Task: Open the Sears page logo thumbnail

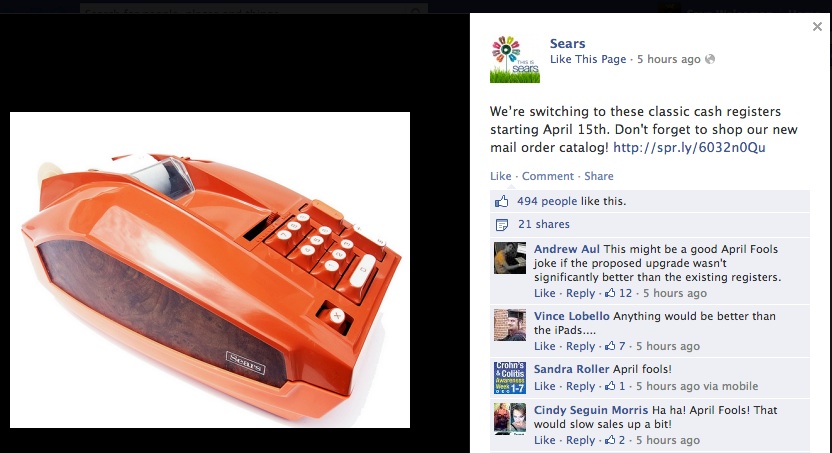Action: [515, 59]
